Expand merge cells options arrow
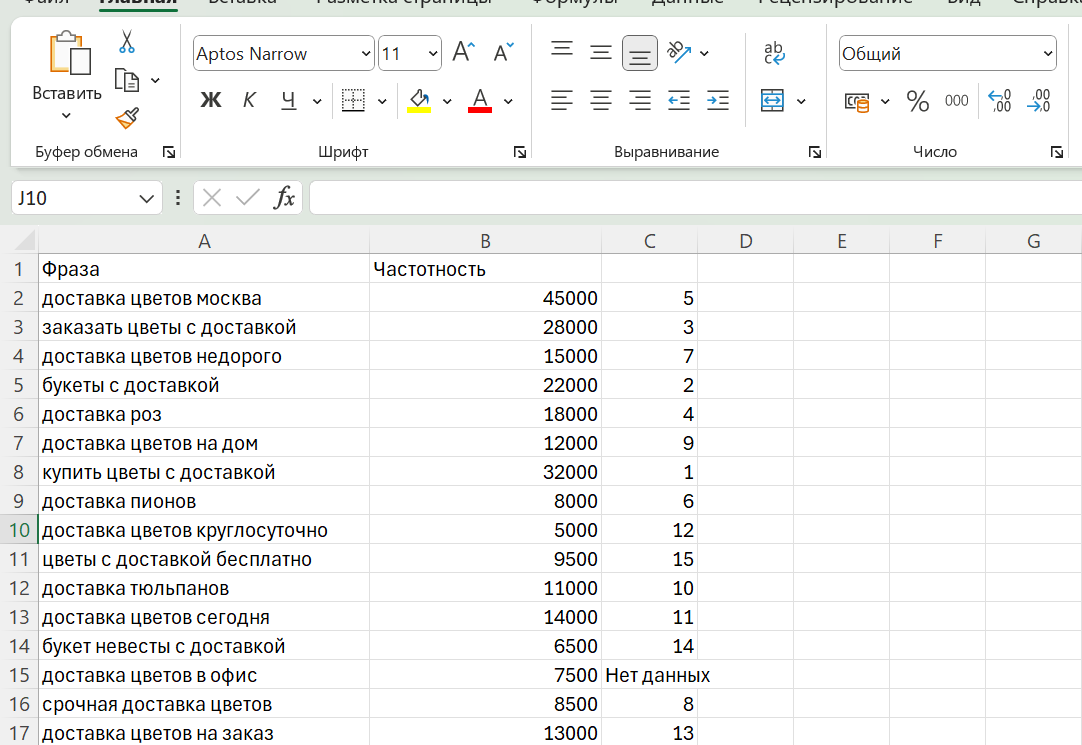1082x745 pixels. 801,101
